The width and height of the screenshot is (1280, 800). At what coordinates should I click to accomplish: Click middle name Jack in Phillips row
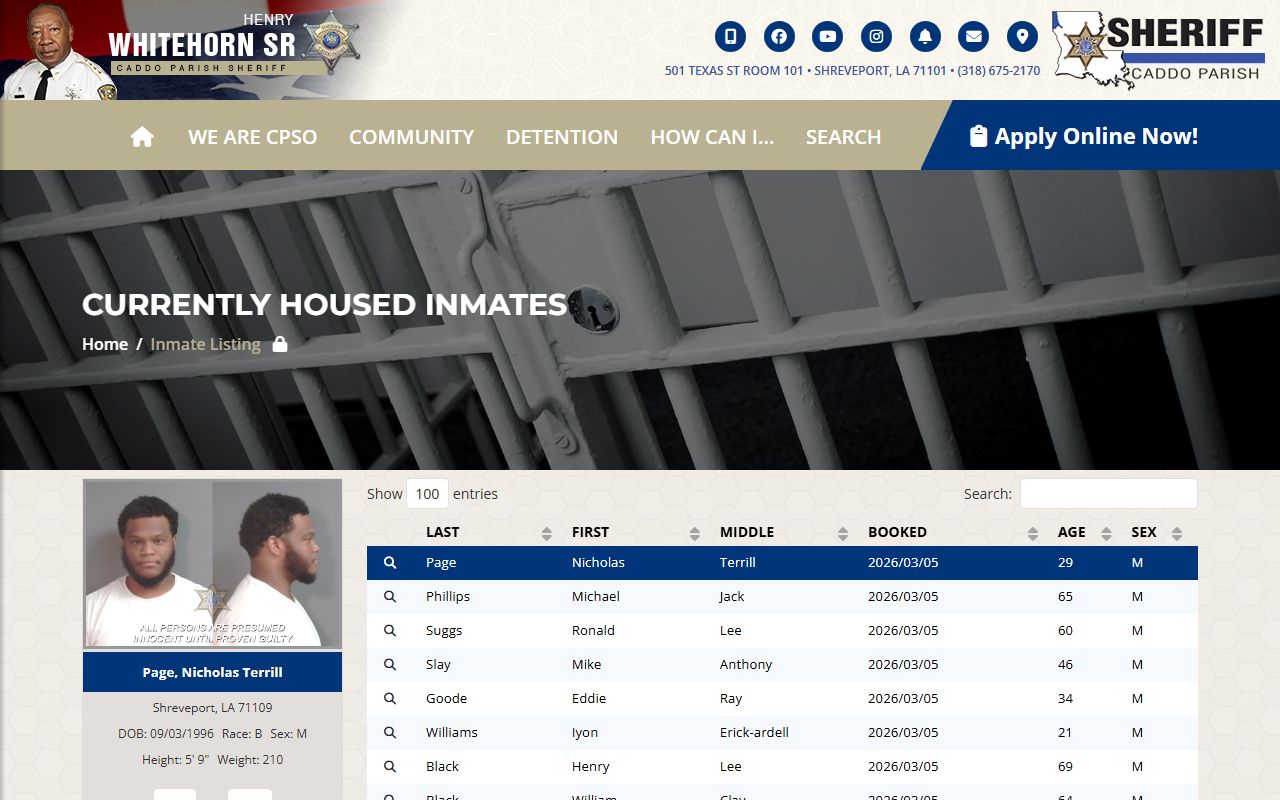[732, 597]
